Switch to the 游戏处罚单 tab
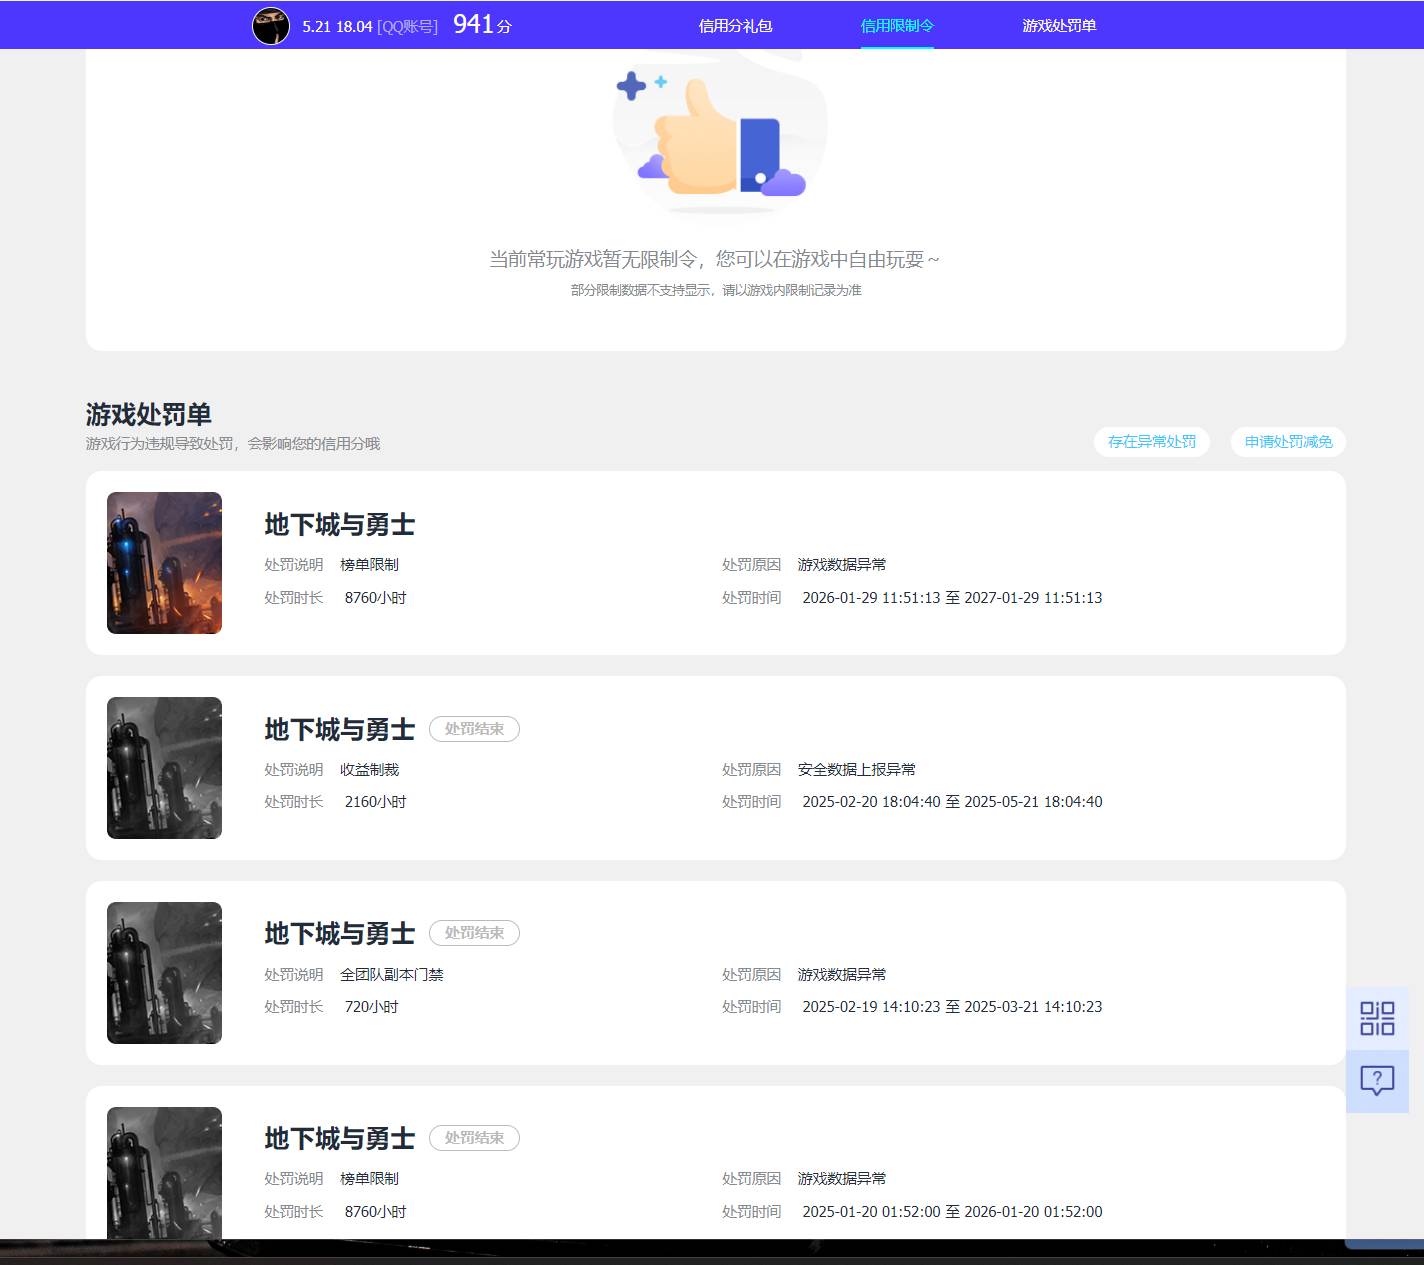The width and height of the screenshot is (1424, 1265). (1058, 26)
